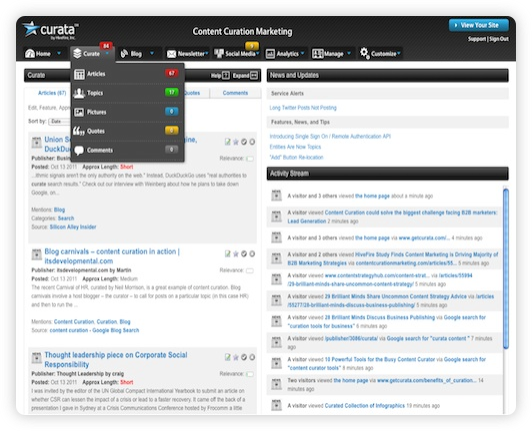Click the Activity Stream scrollbar thumb

click(x=506, y=269)
